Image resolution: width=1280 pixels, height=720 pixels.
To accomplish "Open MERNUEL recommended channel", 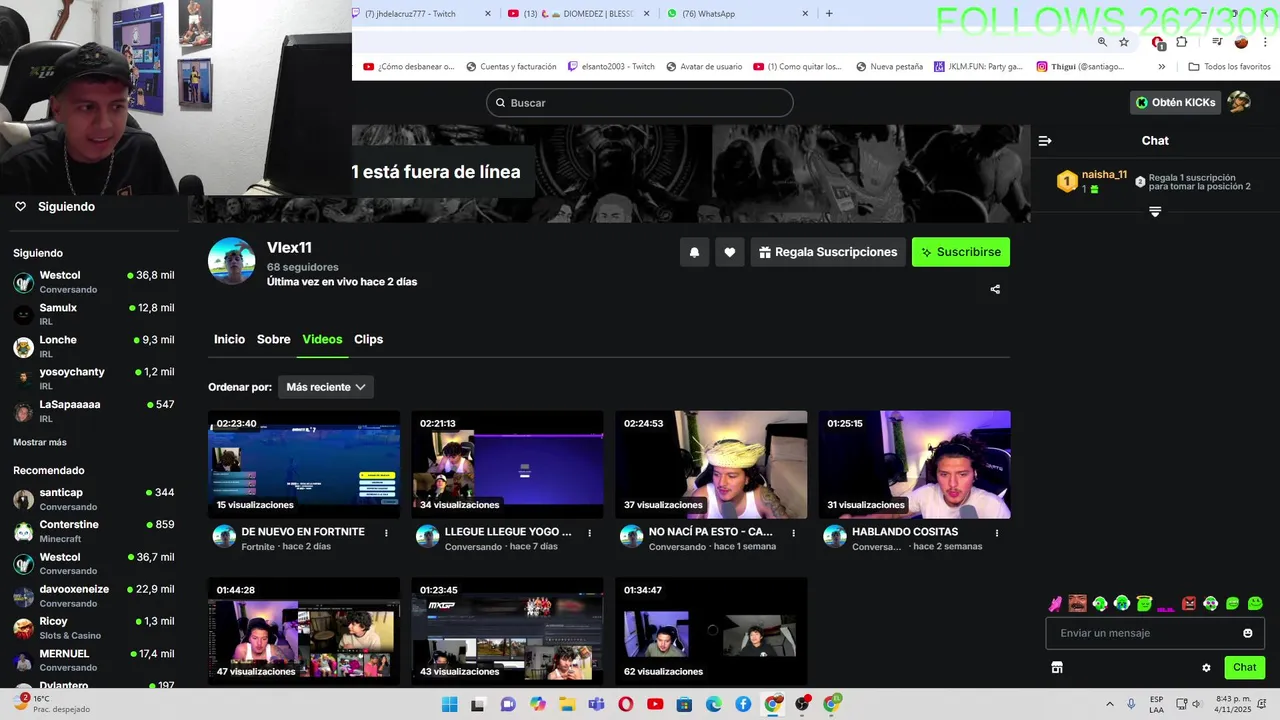I will pos(94,660).
